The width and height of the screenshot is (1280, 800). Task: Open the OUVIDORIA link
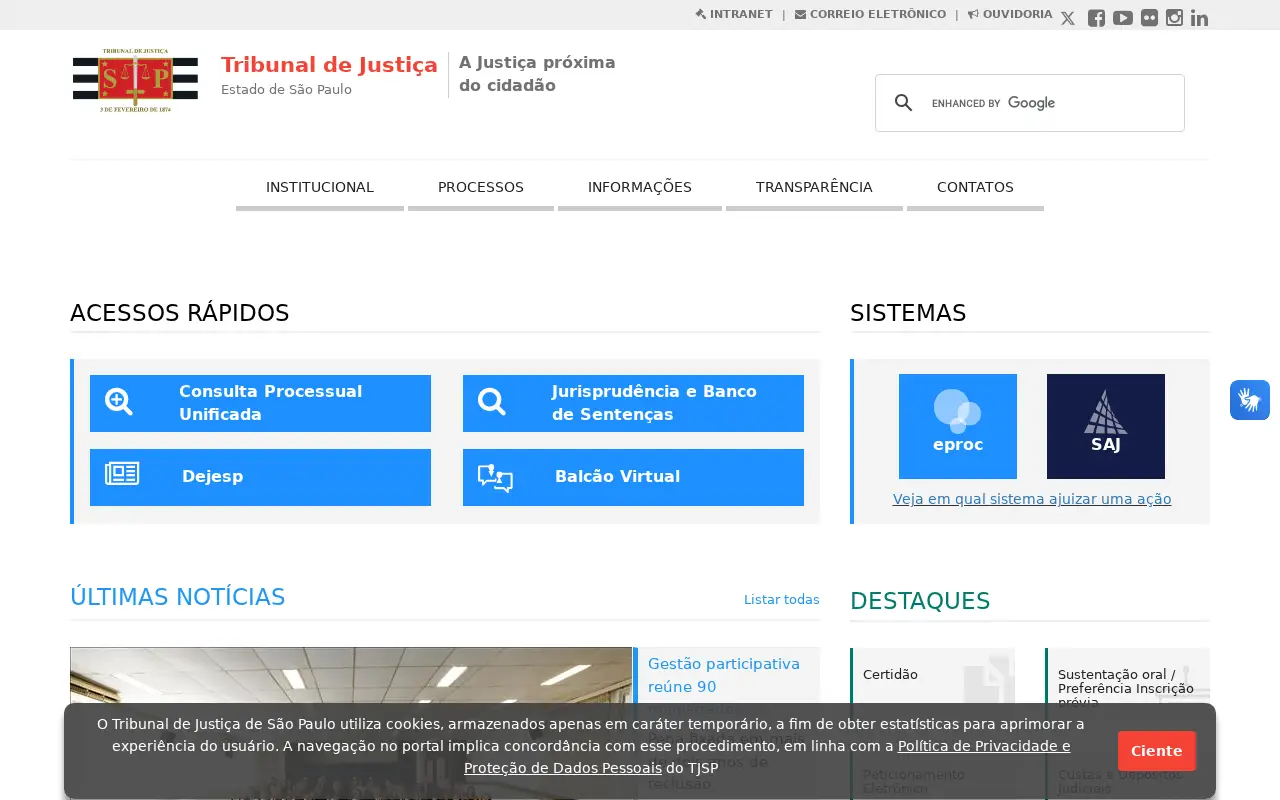pos(1010,14)
